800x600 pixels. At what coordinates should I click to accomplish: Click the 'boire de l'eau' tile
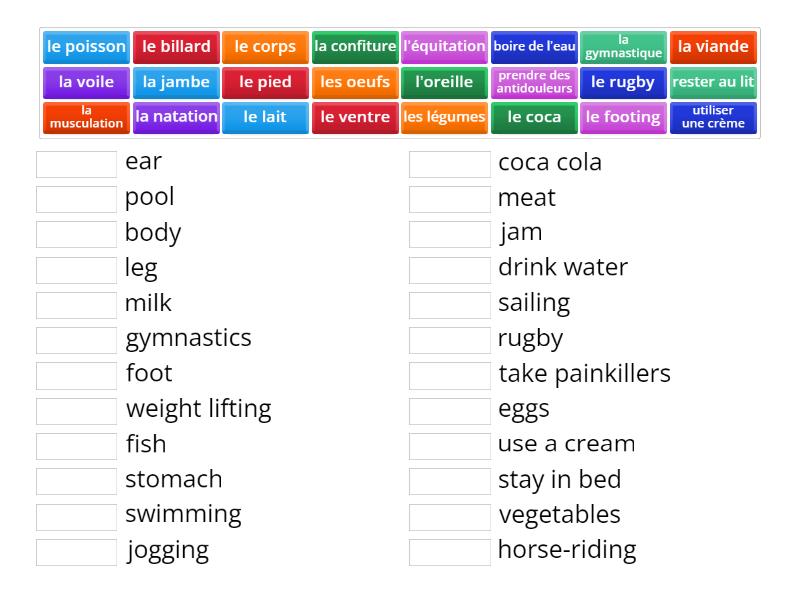pyautogui.click(x=534, y=46)
